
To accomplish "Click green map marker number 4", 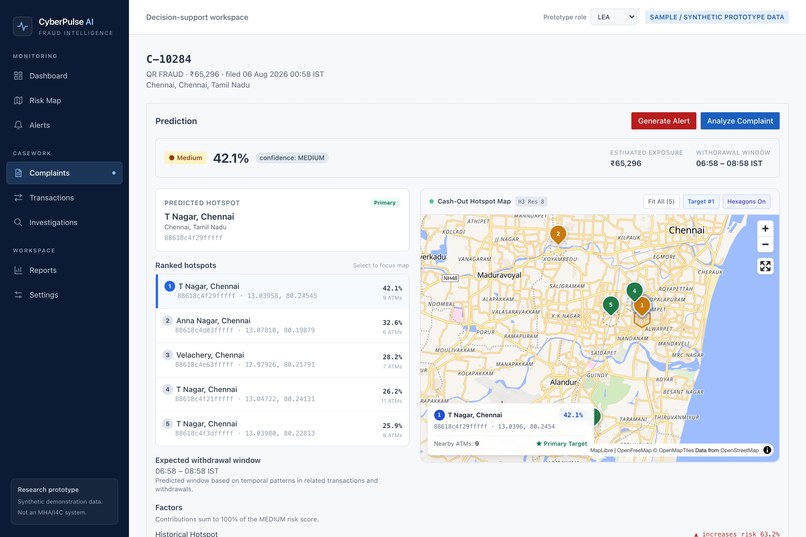I will (634, 291).
